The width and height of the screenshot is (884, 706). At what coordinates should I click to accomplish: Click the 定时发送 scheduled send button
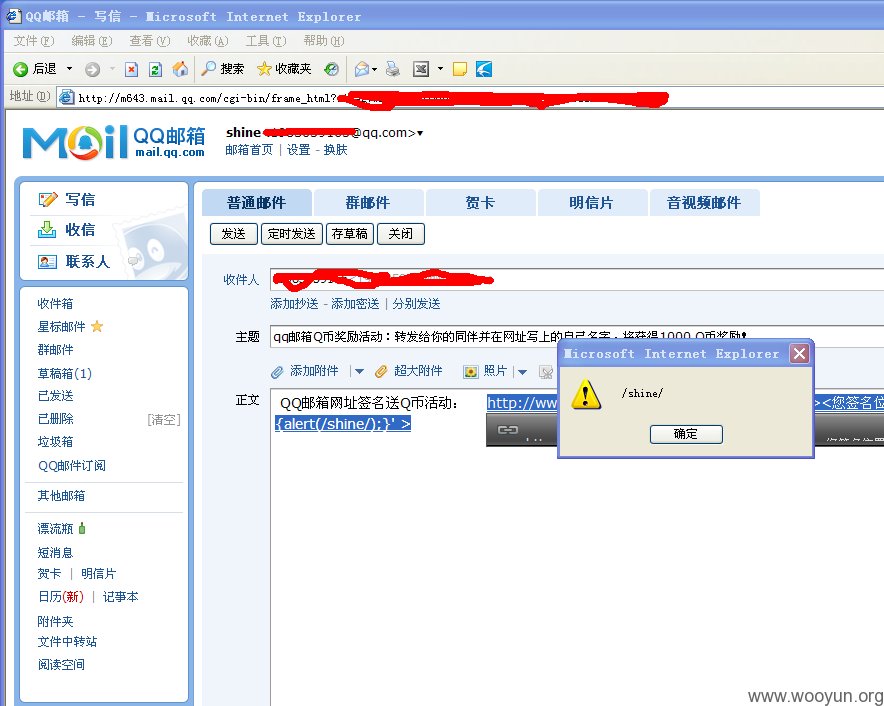pyautogui.click(x=291, y=233)
